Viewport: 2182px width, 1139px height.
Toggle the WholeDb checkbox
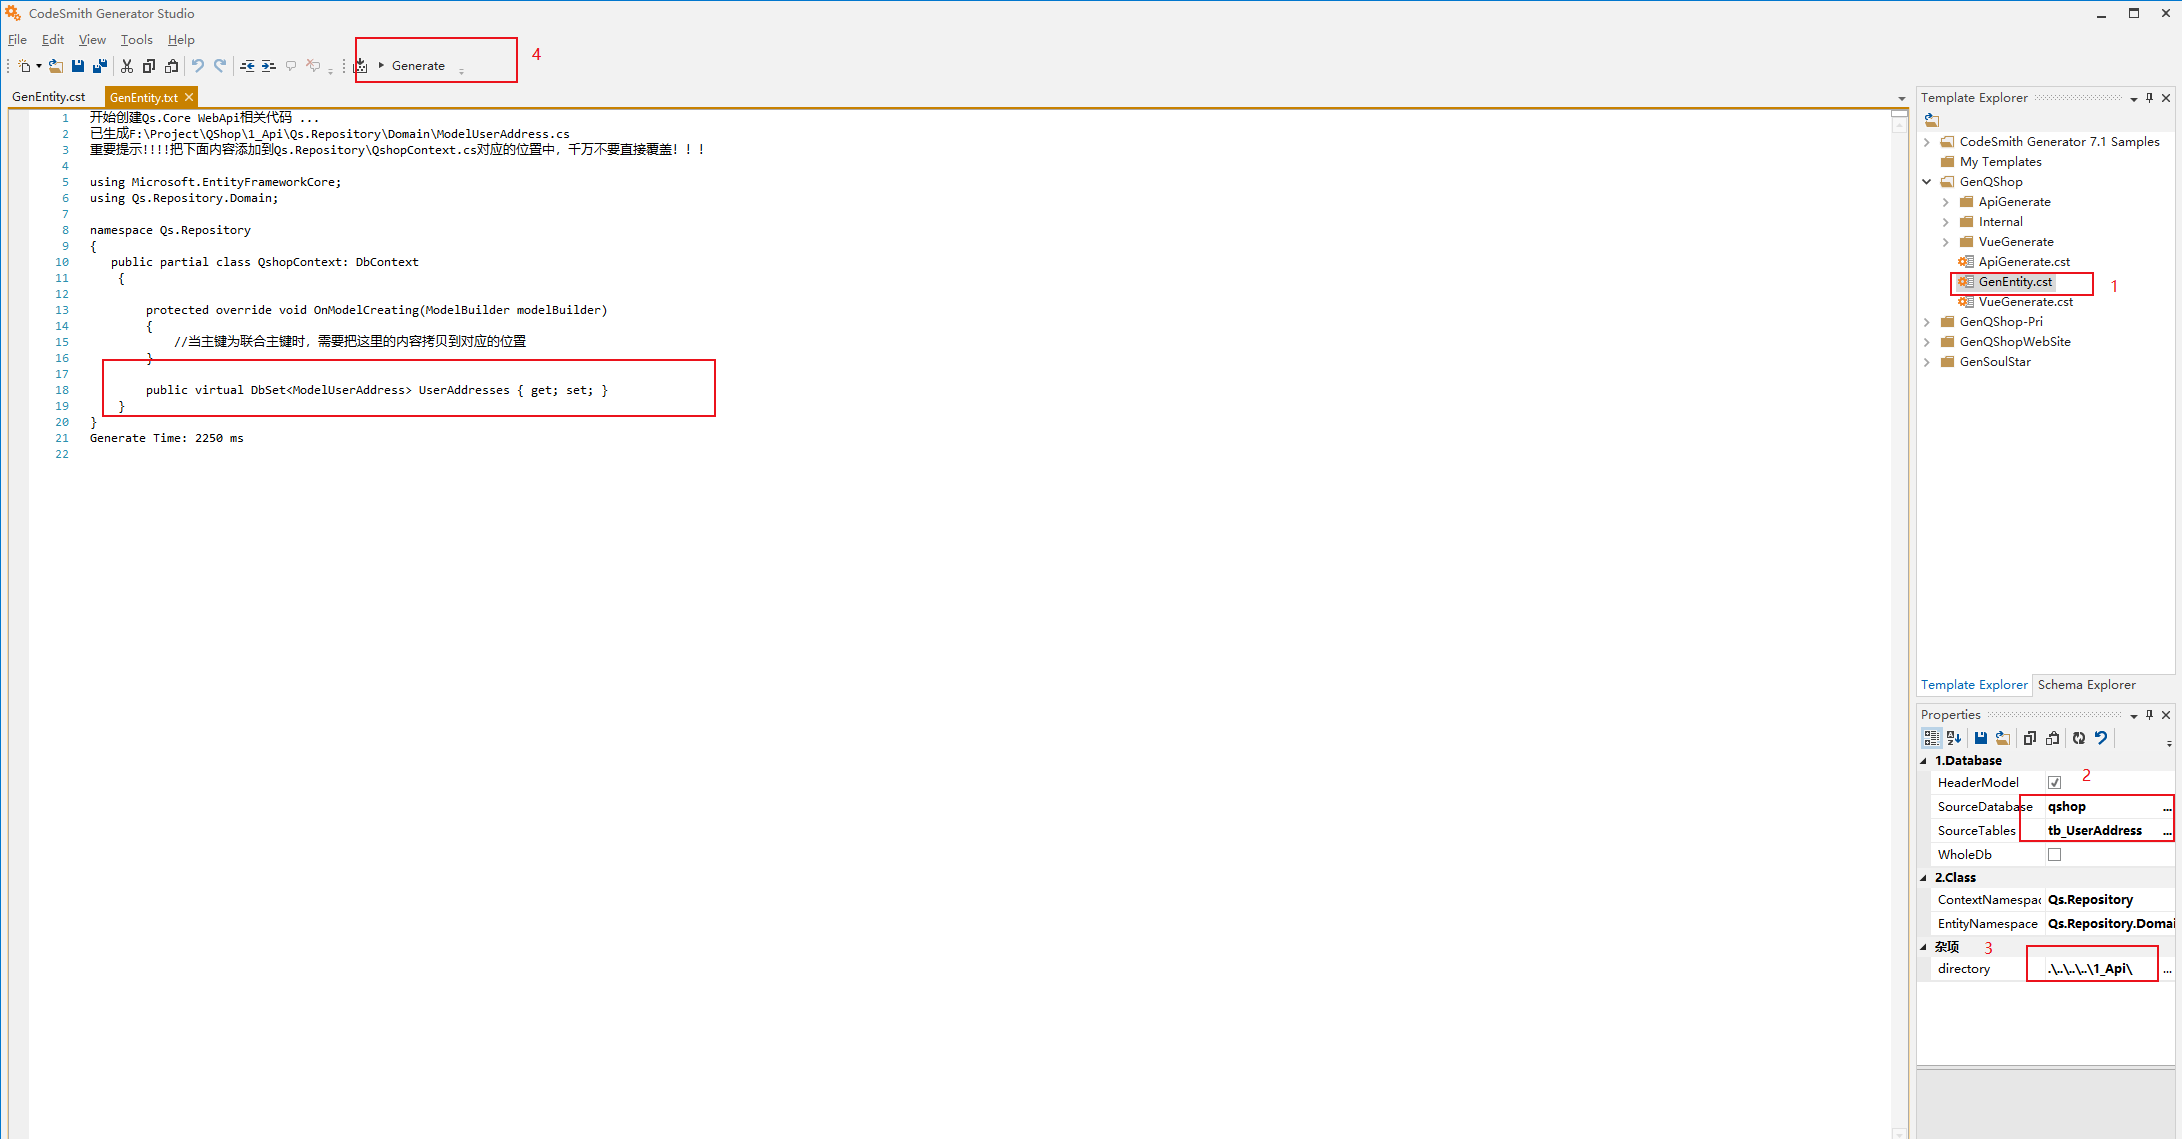click(2054, 855)
